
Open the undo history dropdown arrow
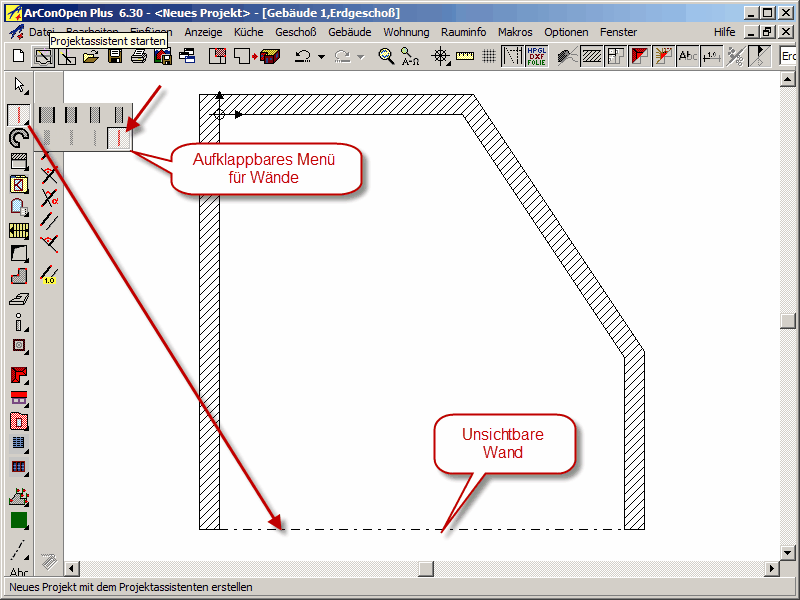coord(321,57)
